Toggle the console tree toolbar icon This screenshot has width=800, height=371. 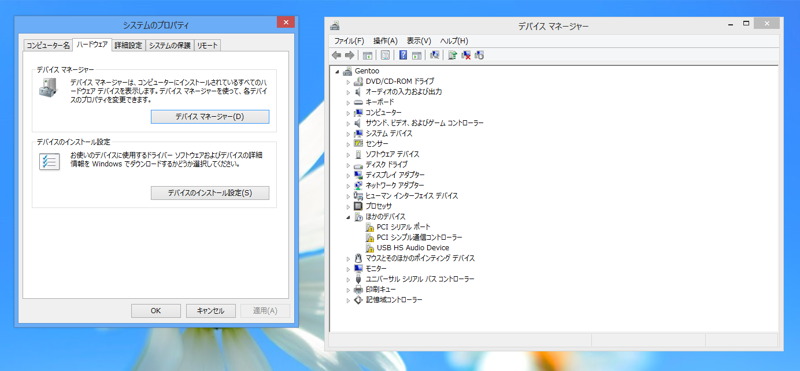[x=367, y=55]
